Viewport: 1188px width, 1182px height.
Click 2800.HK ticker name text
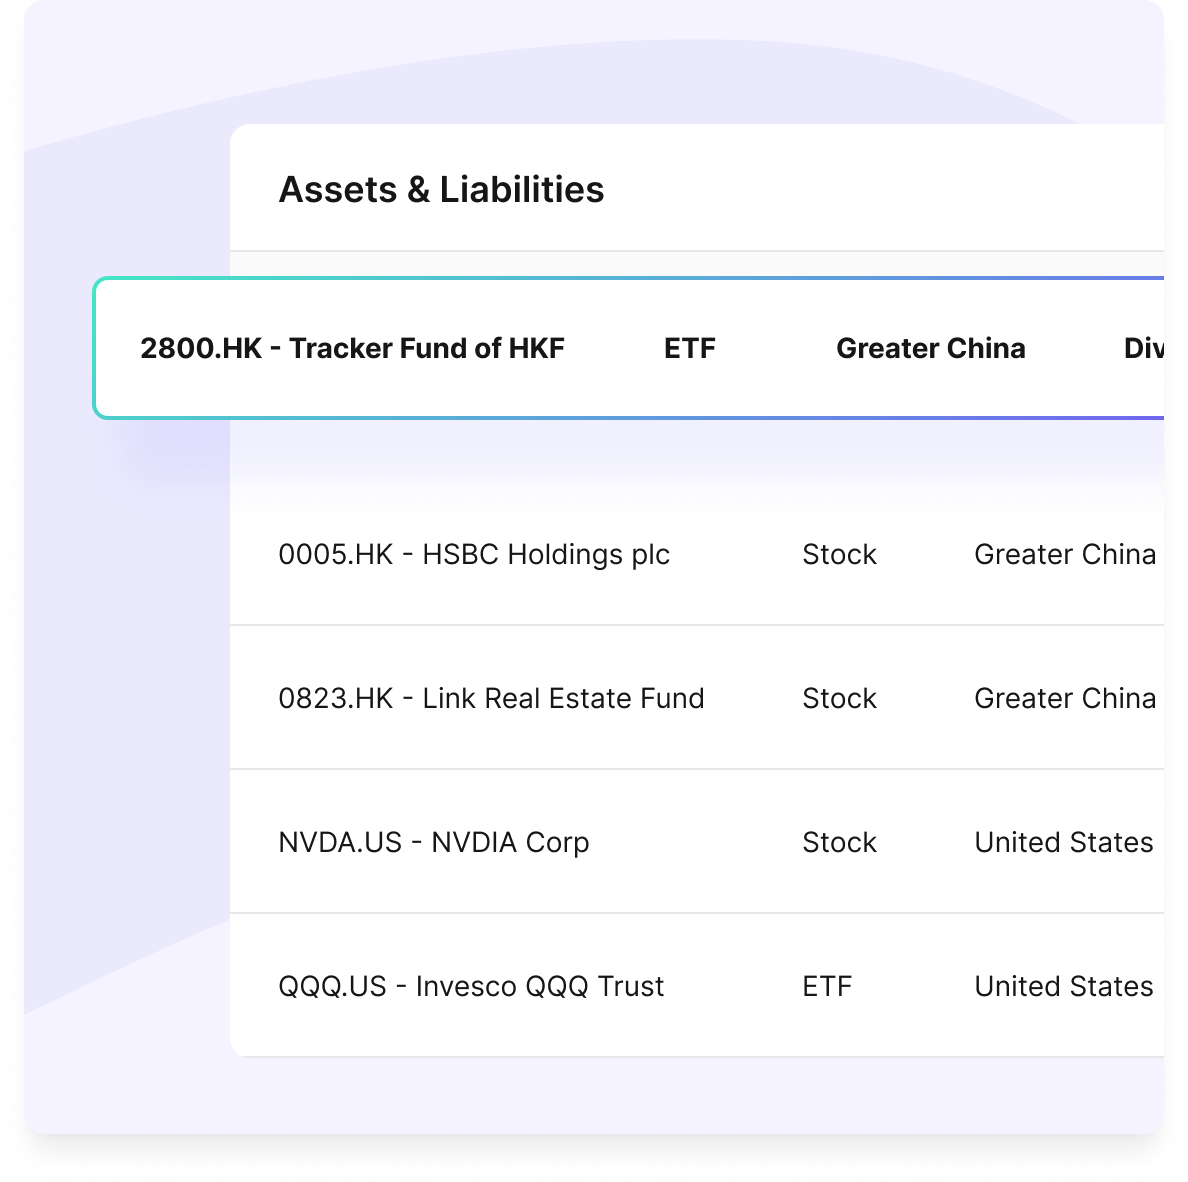click(x=352, y=349)
